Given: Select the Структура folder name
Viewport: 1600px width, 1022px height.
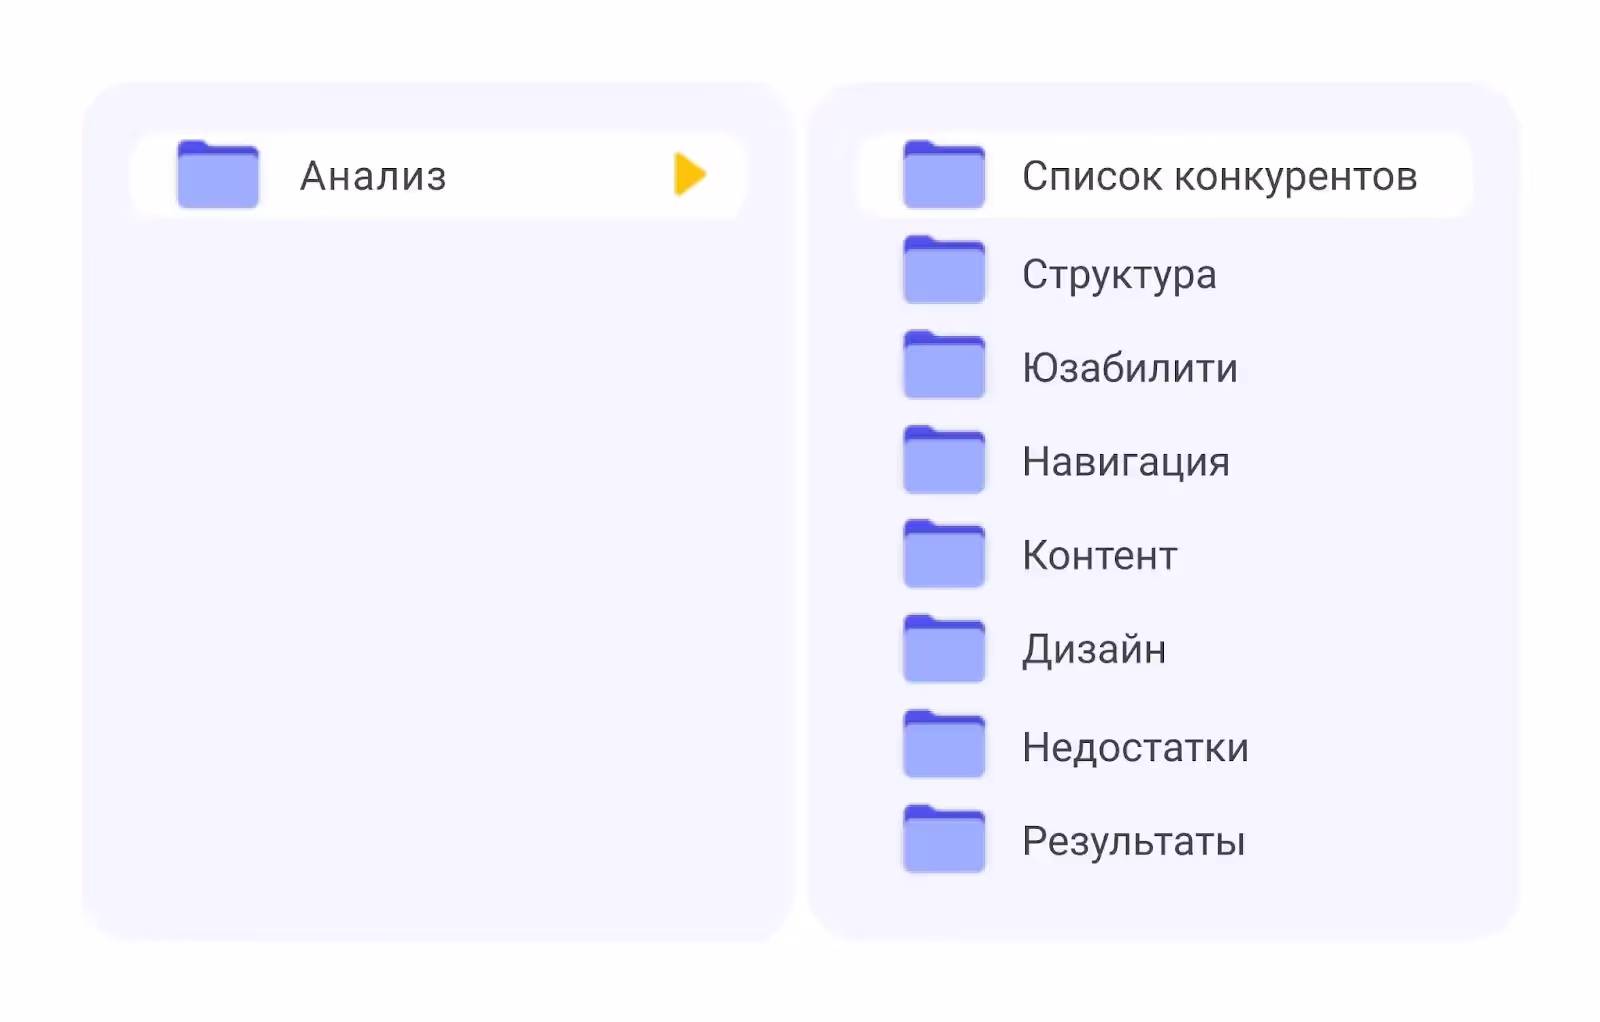Looking at the screenshot, I should coord(1119,274).
